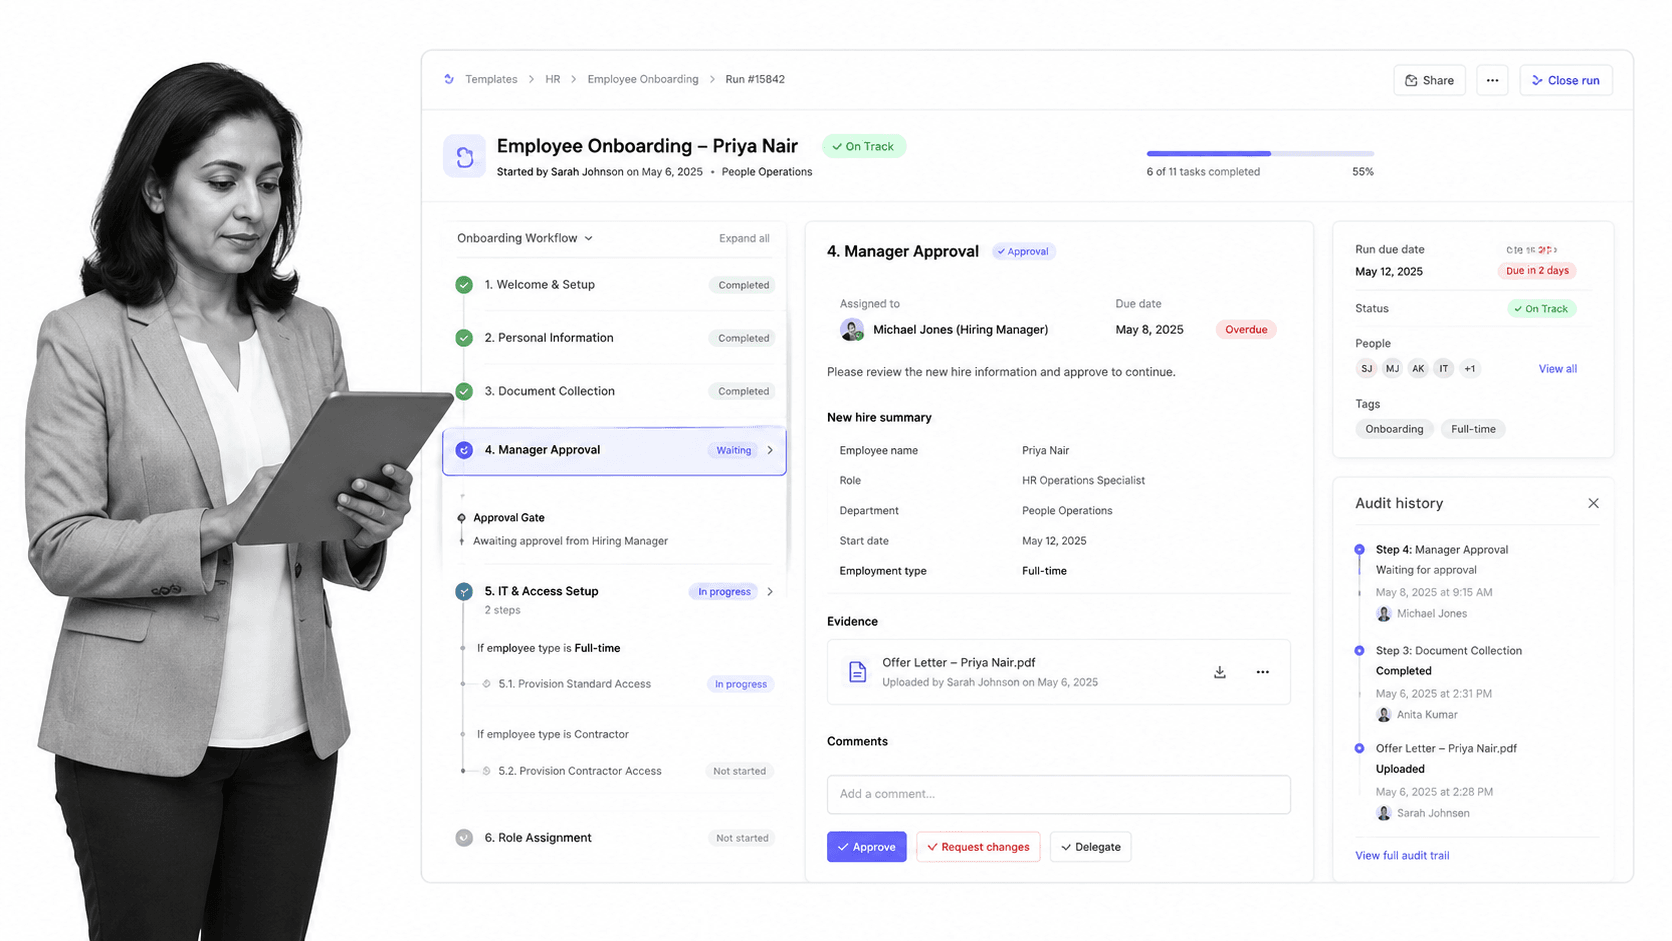The image size is (1672, 941).
Task: Click the Add a comment field
Action: click(1058, 794)
